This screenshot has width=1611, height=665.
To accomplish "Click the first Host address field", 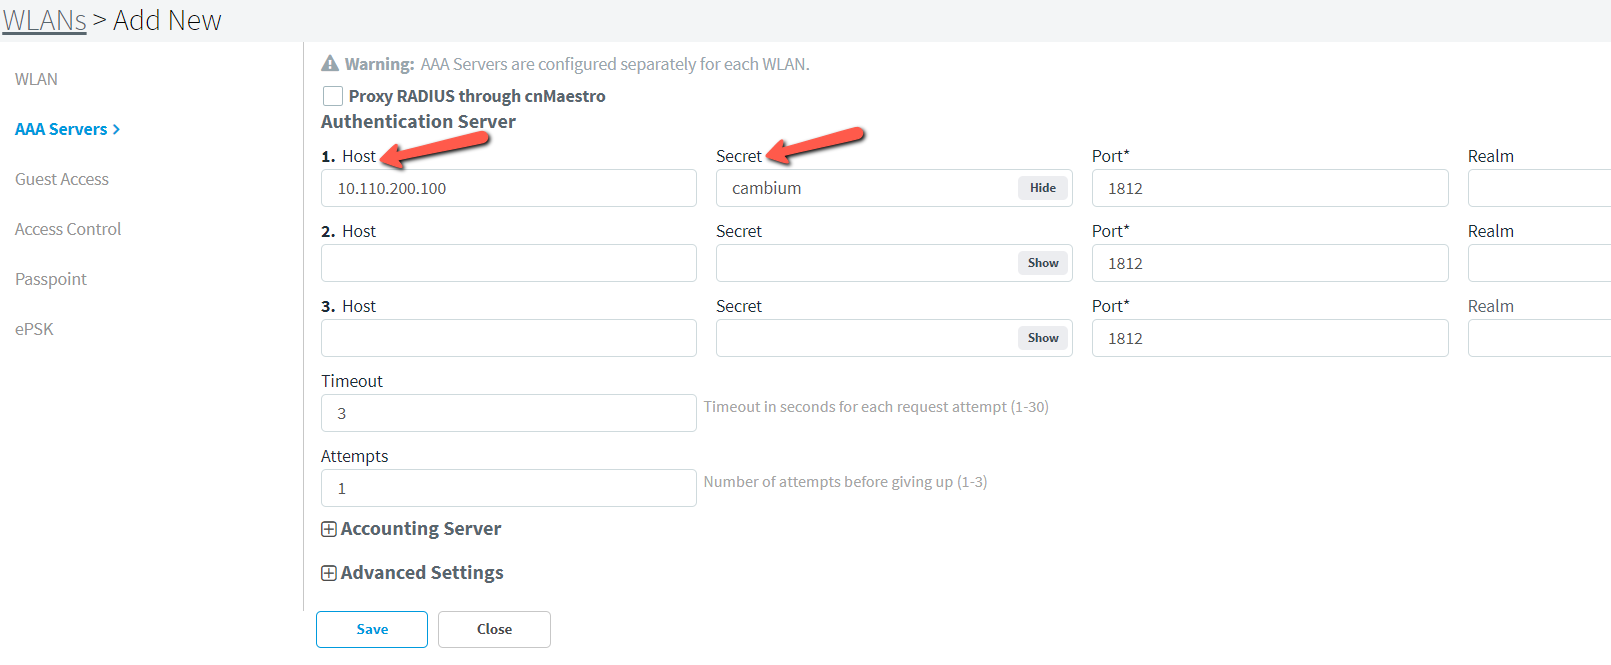I will click(x=508, y=187).
